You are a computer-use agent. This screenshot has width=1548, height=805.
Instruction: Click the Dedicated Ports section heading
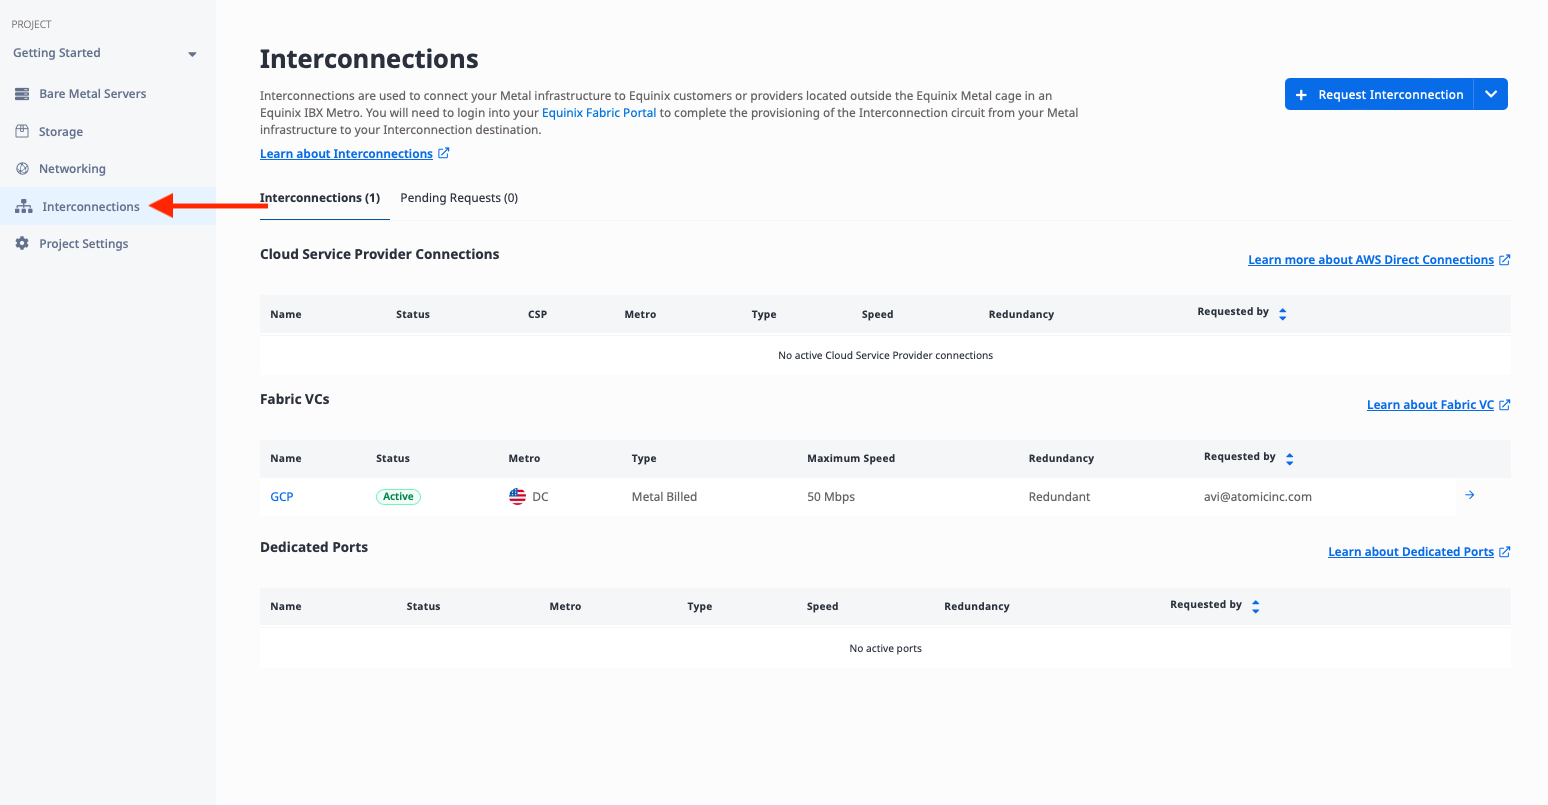[x=314, y=547]
